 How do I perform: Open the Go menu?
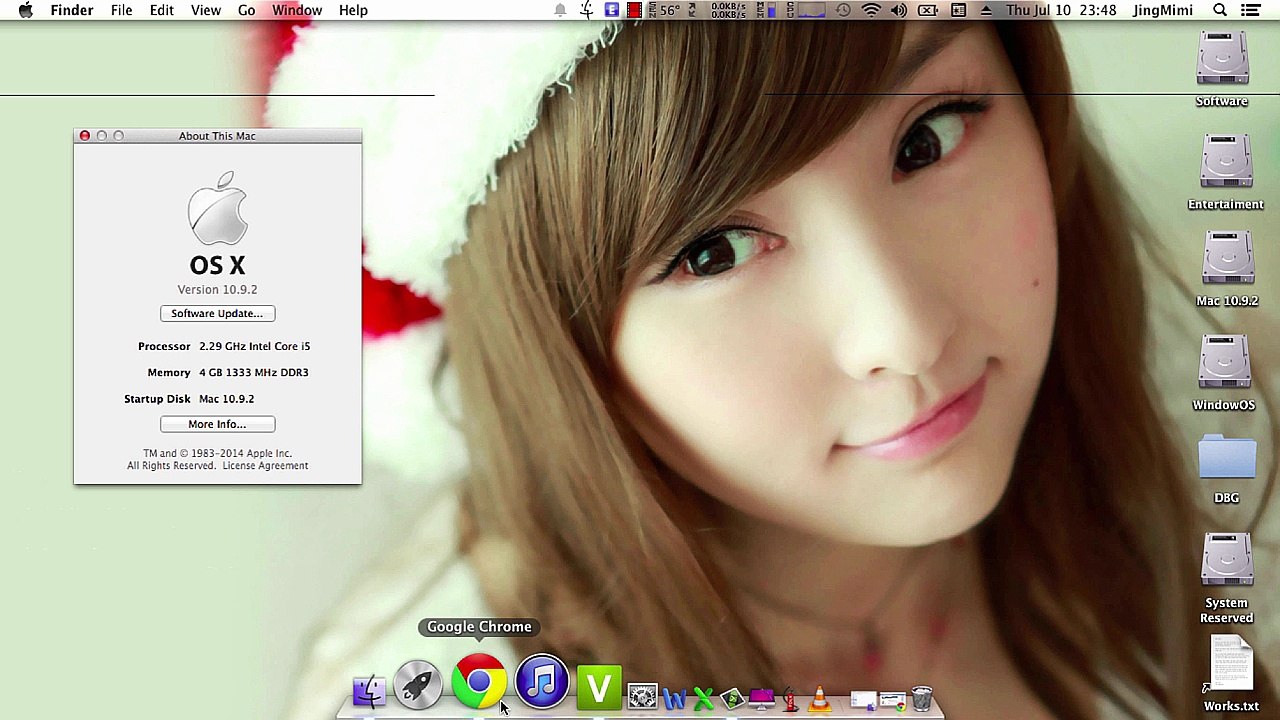pyautogui.click(x=246, y=10)
